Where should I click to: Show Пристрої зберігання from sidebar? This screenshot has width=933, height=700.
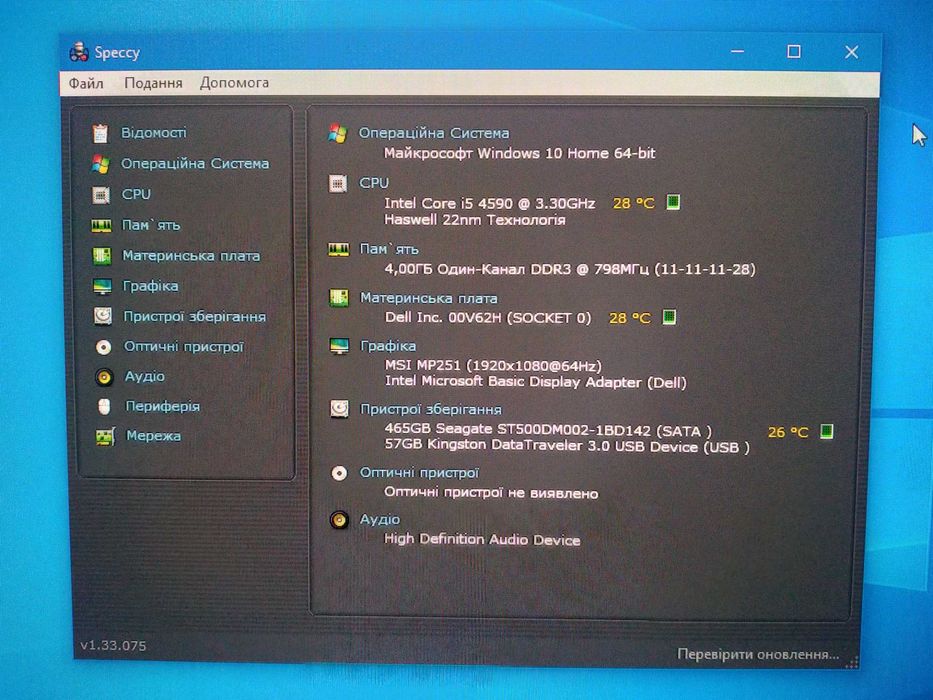[x=195, y=317]
